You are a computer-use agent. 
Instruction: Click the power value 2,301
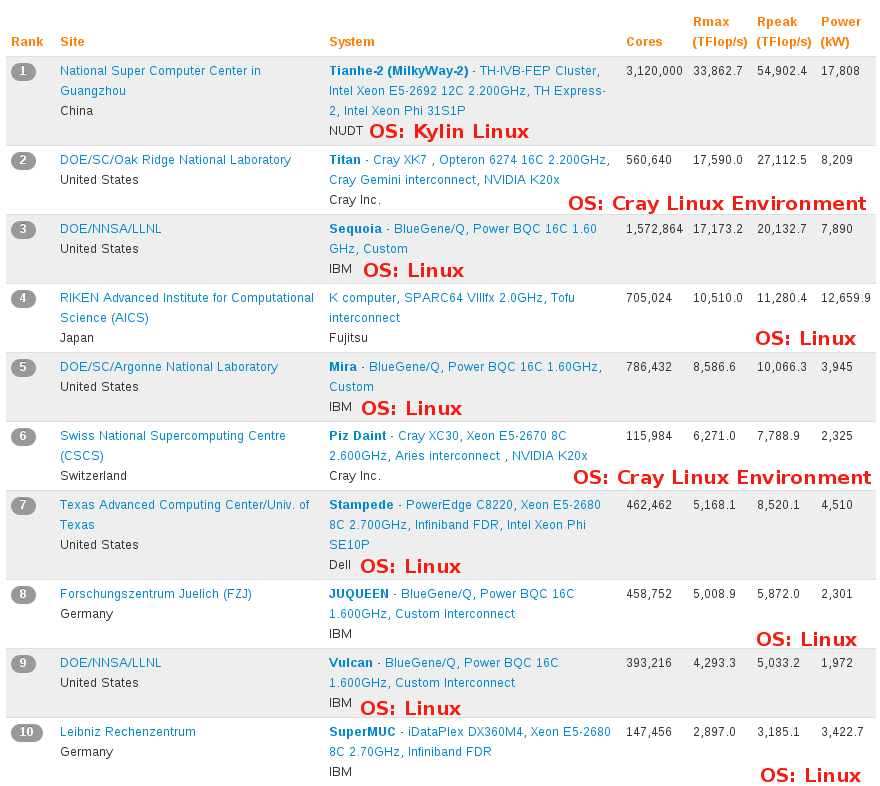click(837, 595)
